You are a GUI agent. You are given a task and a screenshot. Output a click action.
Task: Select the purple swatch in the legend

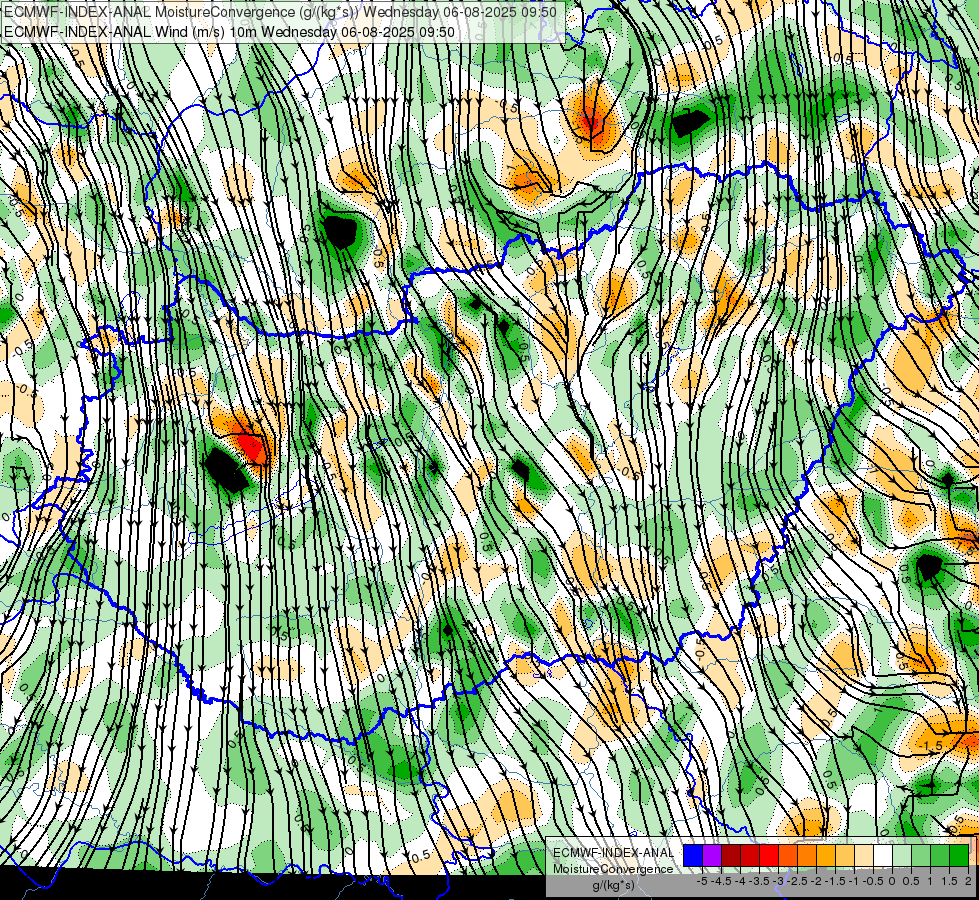coord(712,855)
